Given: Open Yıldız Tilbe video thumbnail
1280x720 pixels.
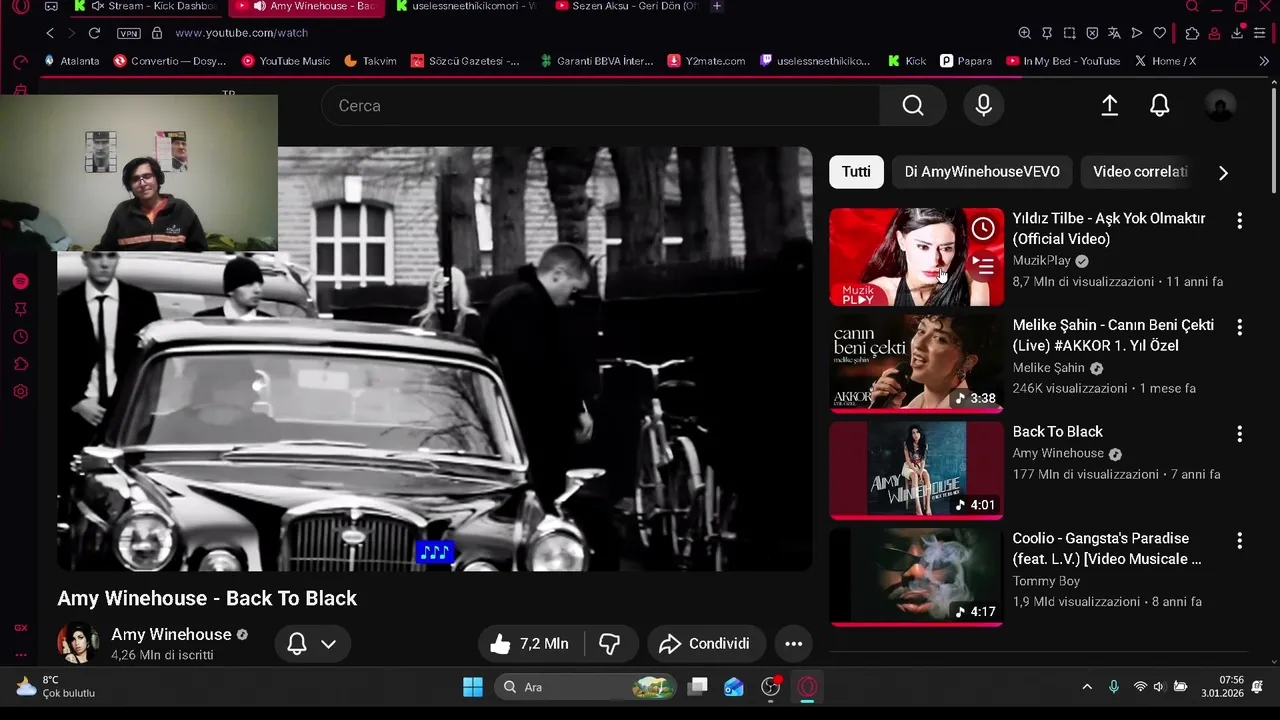Looking at the screenshot, I should pyautogui.click(x=916, y=257).
